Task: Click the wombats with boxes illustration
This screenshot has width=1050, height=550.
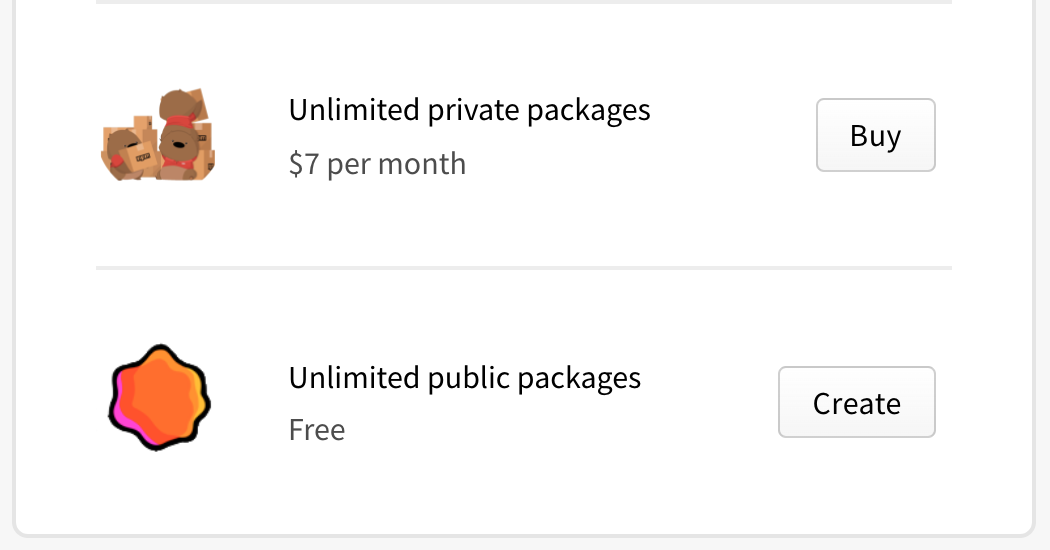Action: click(160, 135)
